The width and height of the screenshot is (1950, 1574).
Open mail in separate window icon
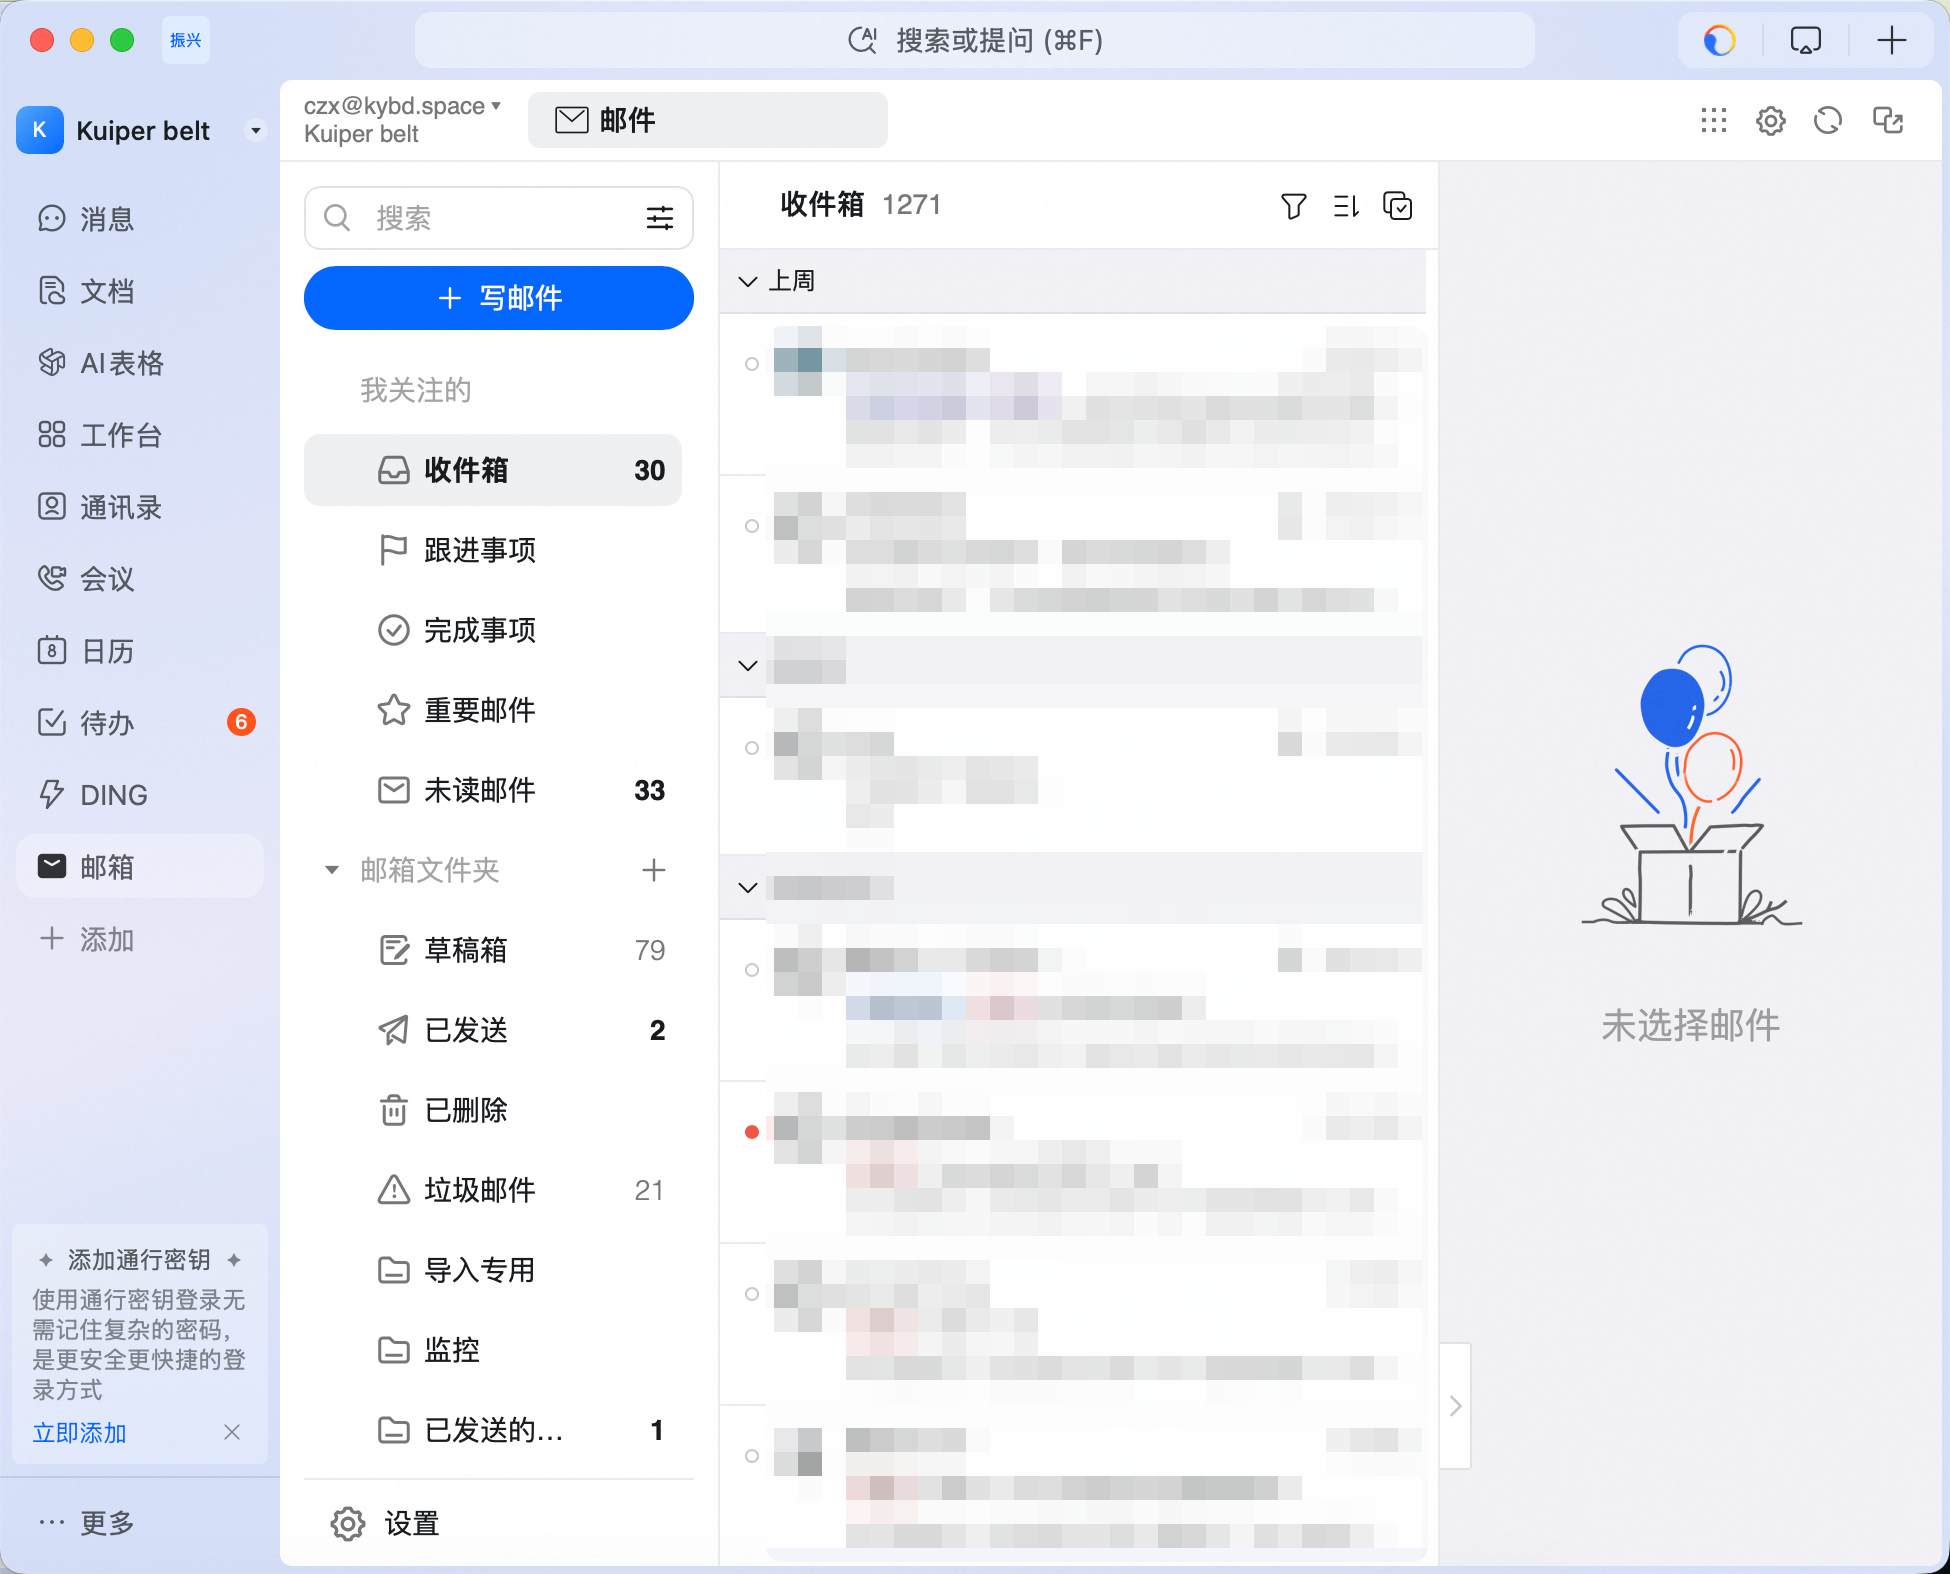1888,121
